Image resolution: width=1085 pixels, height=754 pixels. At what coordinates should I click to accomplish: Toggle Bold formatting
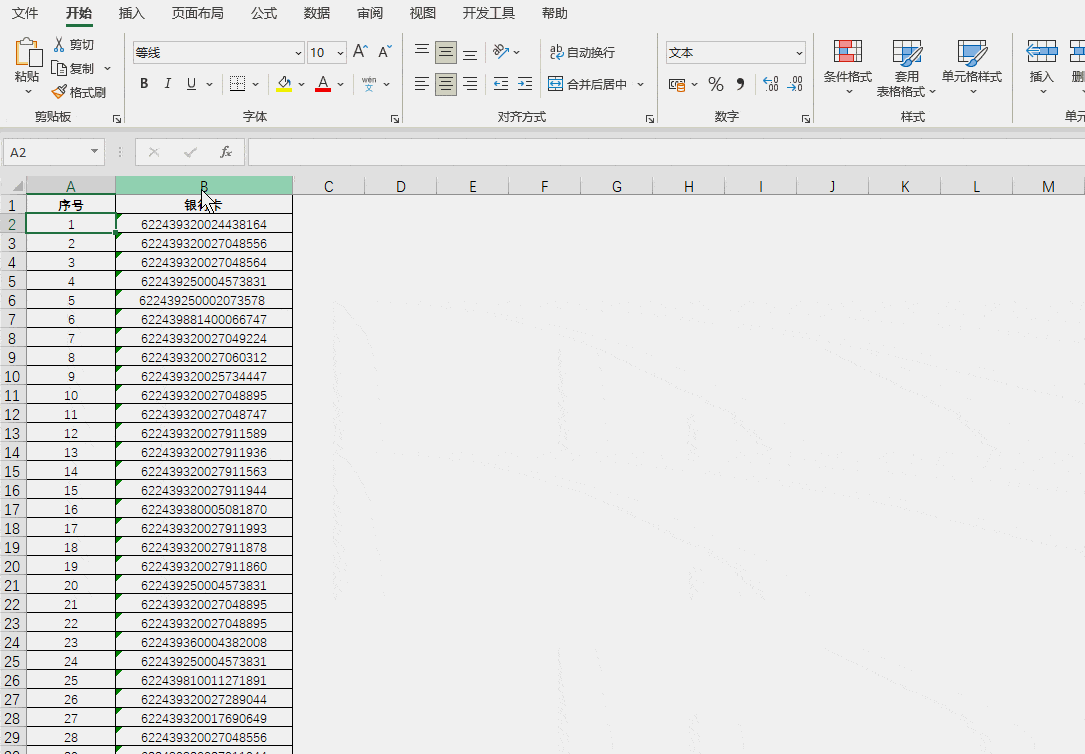(x=144, y=84)
